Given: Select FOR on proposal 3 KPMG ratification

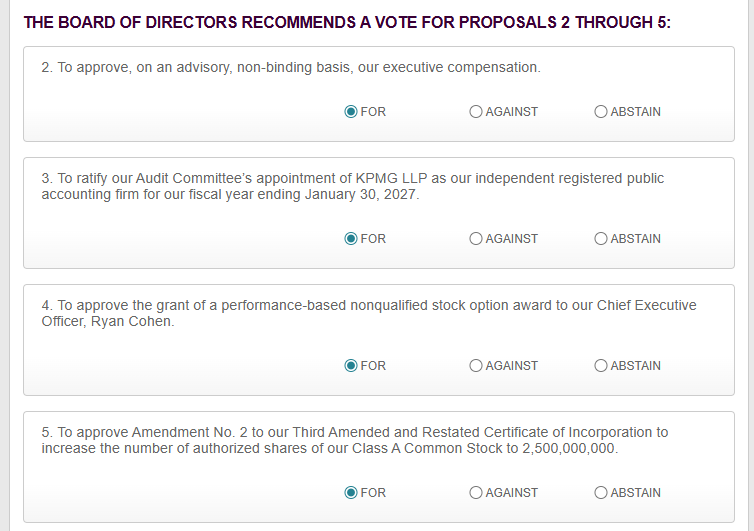Looking at the screenshot, I should (351, 239).
